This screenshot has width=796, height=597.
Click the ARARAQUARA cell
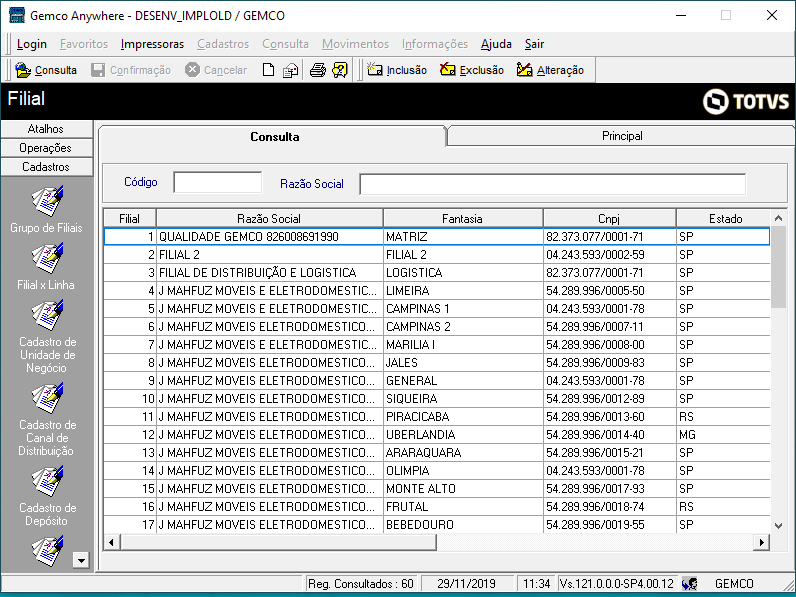coord(462,453)
